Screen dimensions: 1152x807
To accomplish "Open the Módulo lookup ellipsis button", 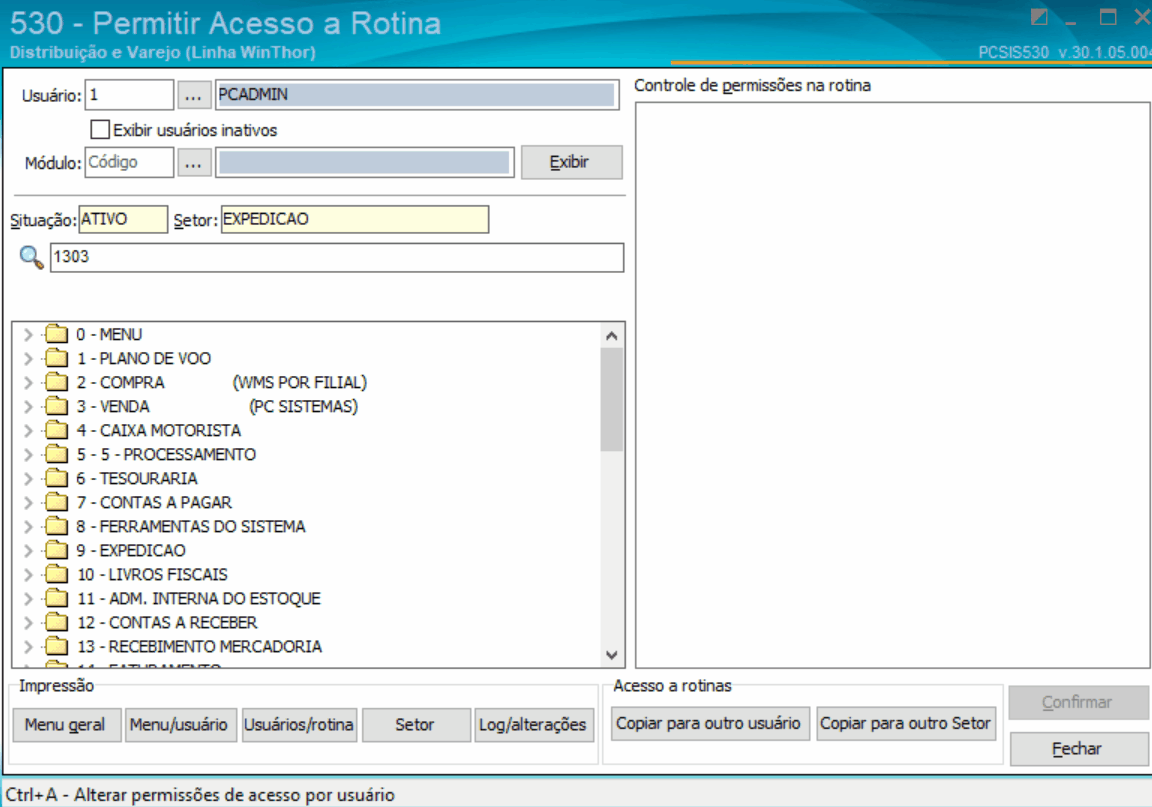I will coord(193,162).
